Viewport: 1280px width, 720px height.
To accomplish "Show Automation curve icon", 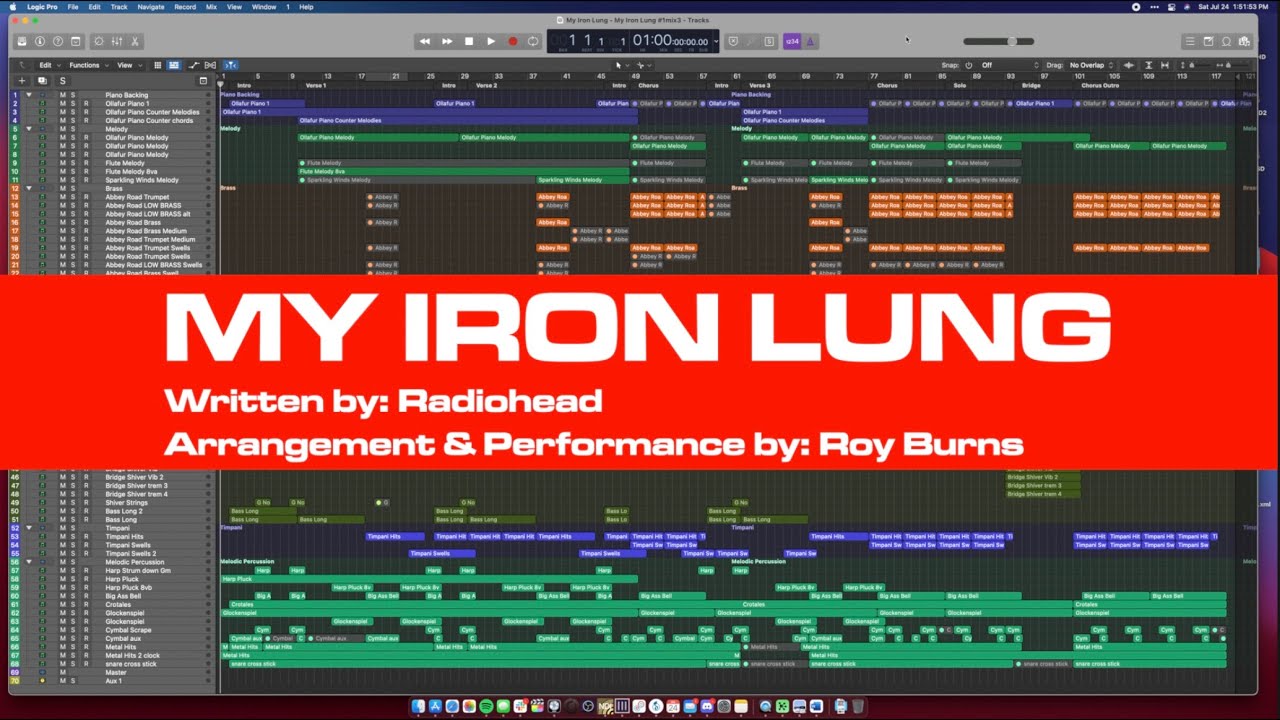I will [x=194, y=65].
